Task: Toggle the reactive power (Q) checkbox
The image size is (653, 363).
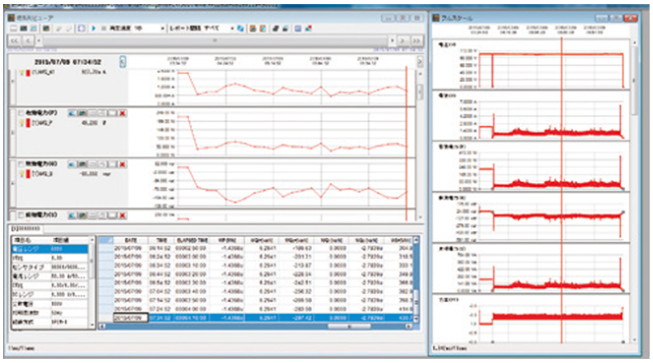Action: click(21, 164)
